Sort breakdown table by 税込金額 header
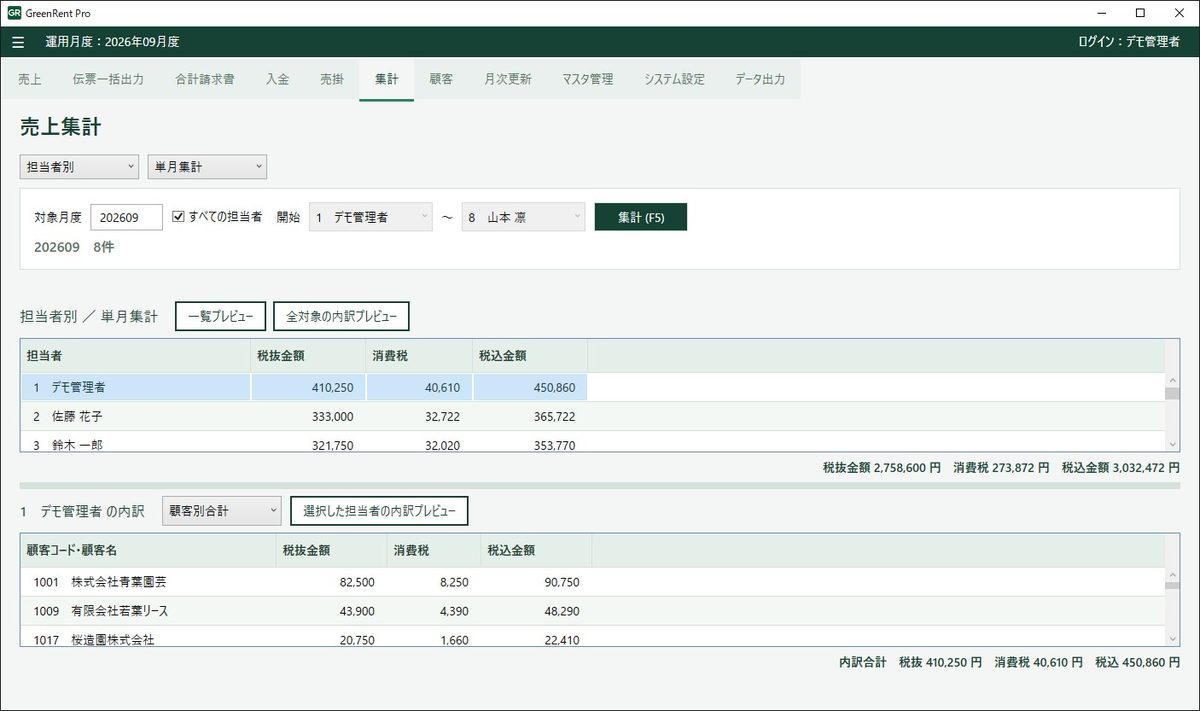Viewport: 1200px width, 711px height. tap(536, 549)
